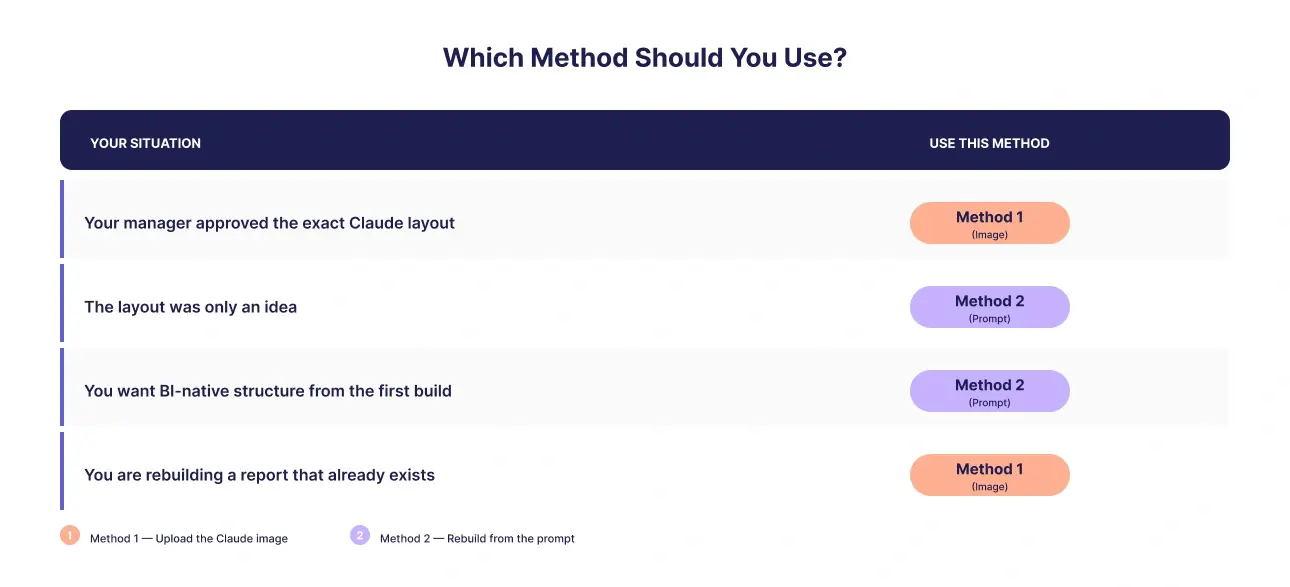Click 'You want BI-native structure from the first build'
This screenshot has height=587, width=1290.
[268, 391]
